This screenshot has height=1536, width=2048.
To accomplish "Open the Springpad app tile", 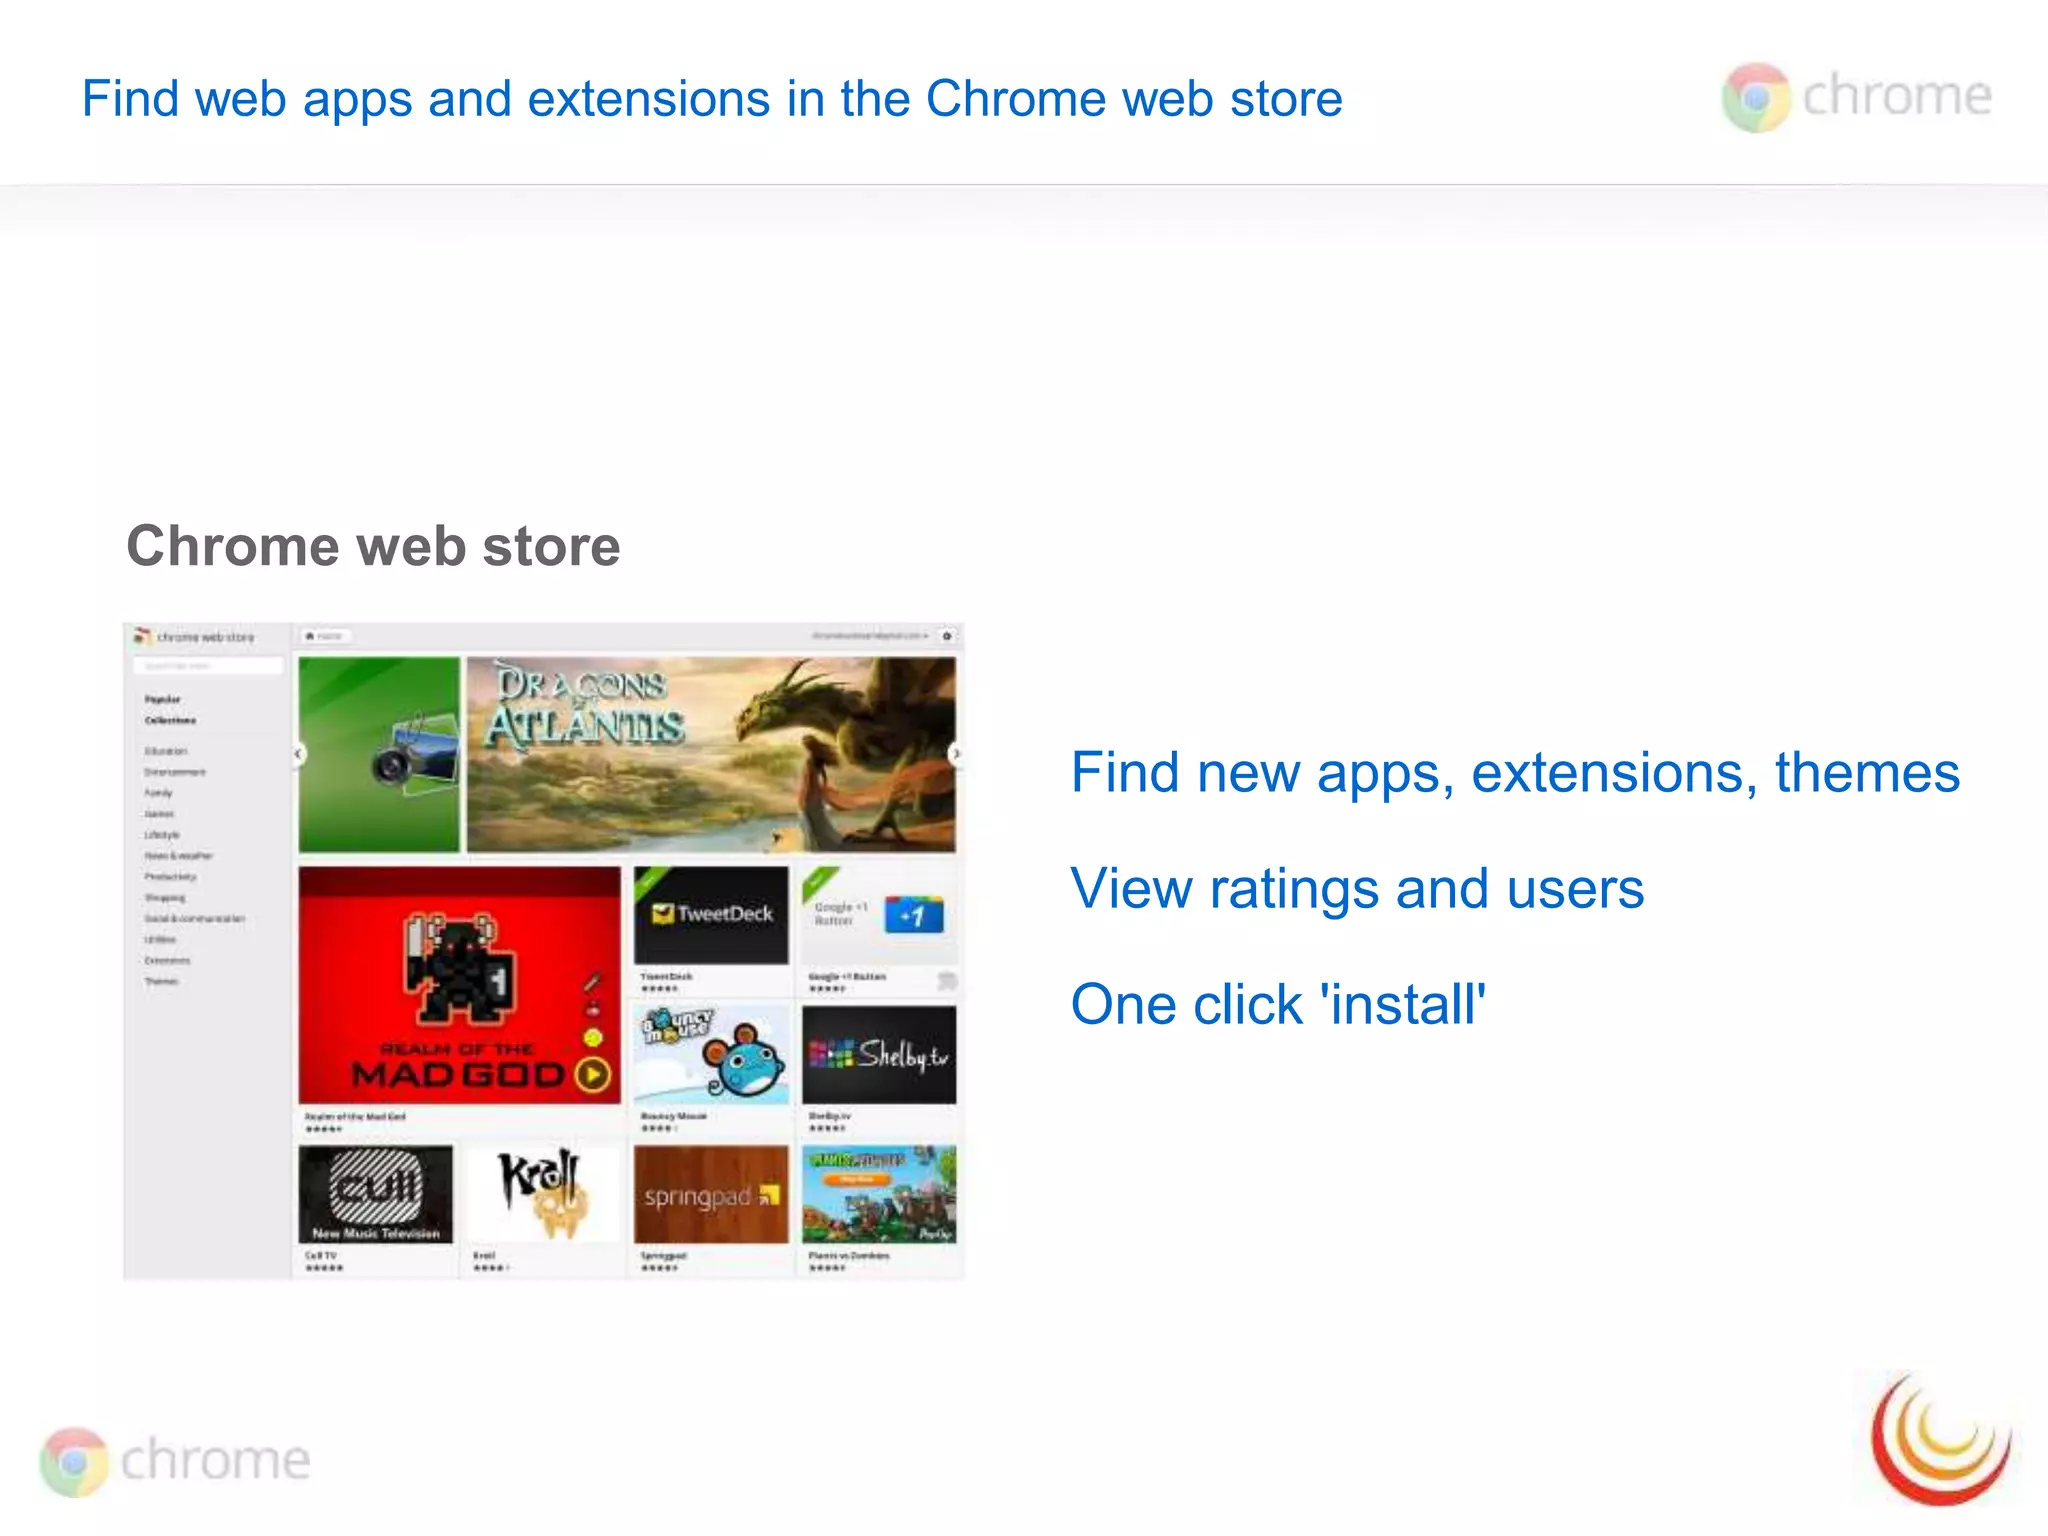I will pyautogui.click(x=711, y=1194).
